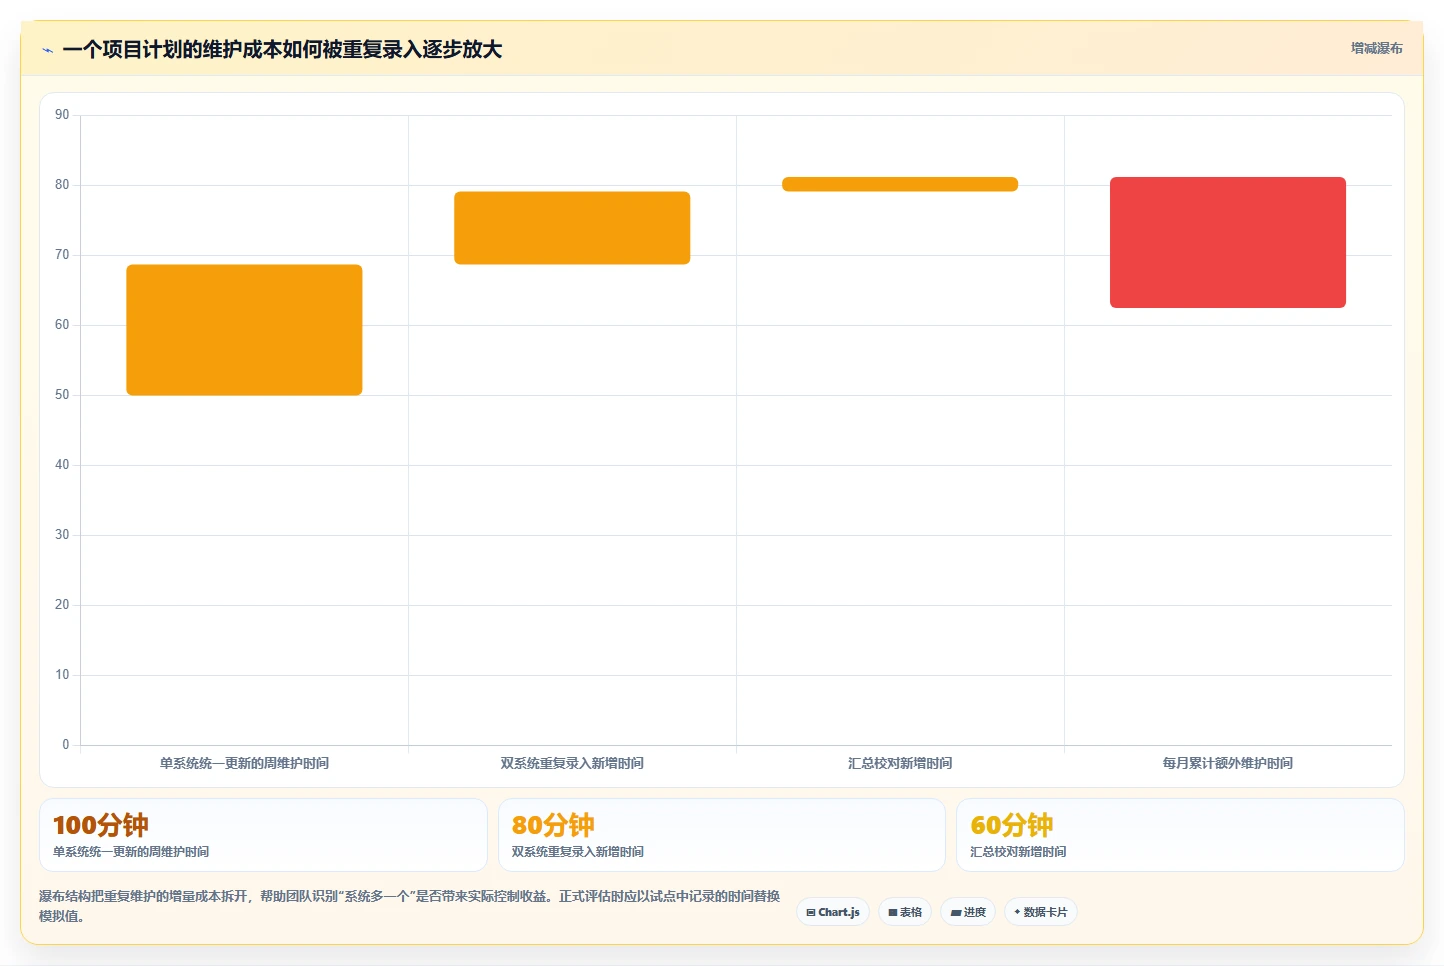The image size is (1444, 966).
Task: Select the 表格 pill tag
Action: (x=905, y=912)
